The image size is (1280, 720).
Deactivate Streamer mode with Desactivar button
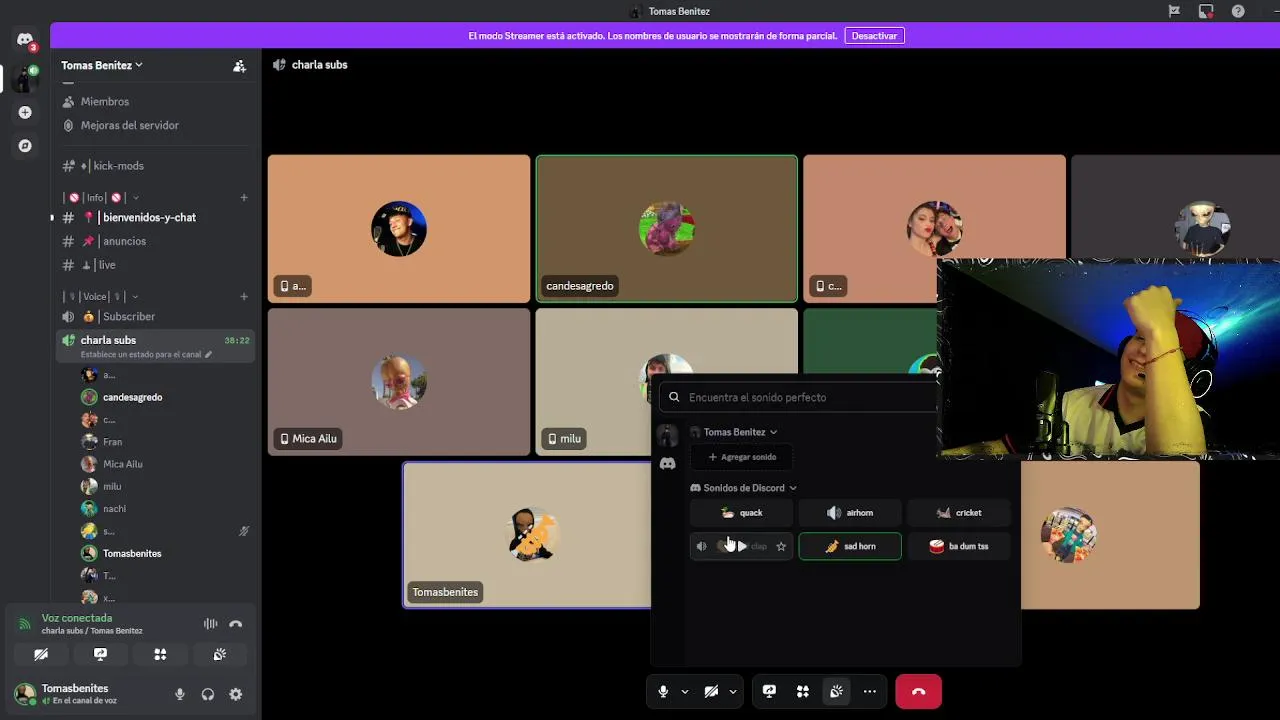pyautogui.click(x=874, y=35)
